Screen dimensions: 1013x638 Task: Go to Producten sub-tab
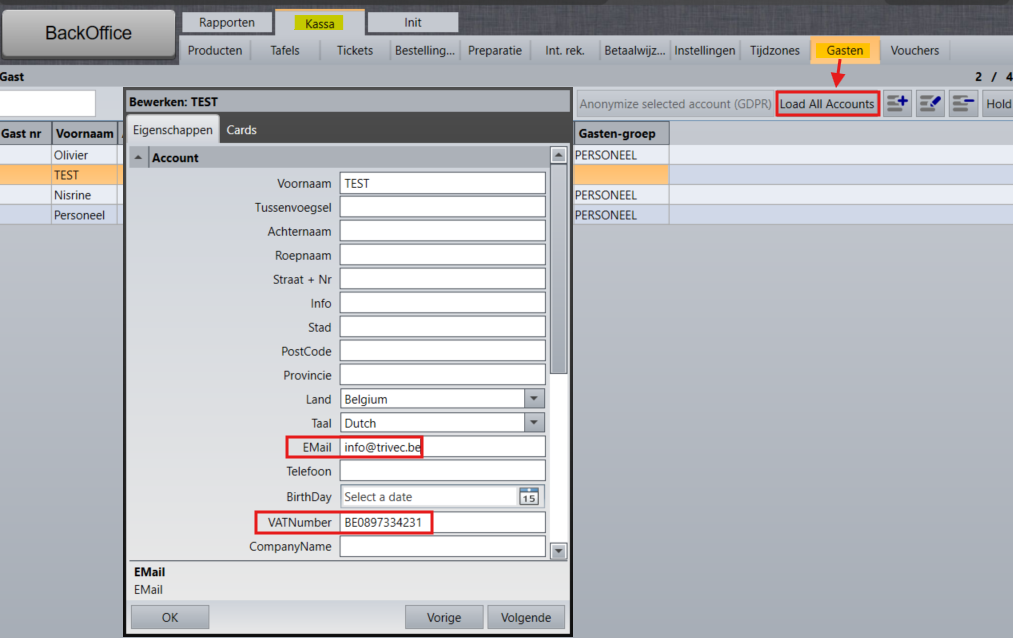tap(214, 50)
